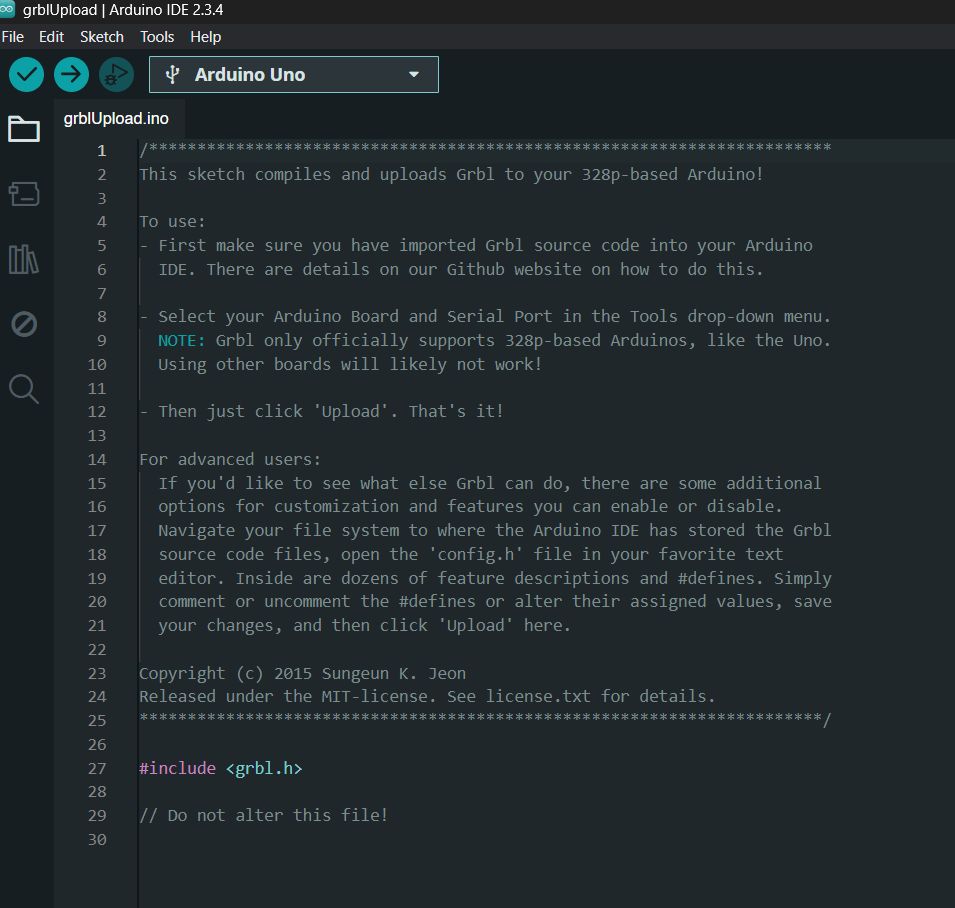Click the '#include' keyword on line 27
955x908 pixels.
[177, 769]
